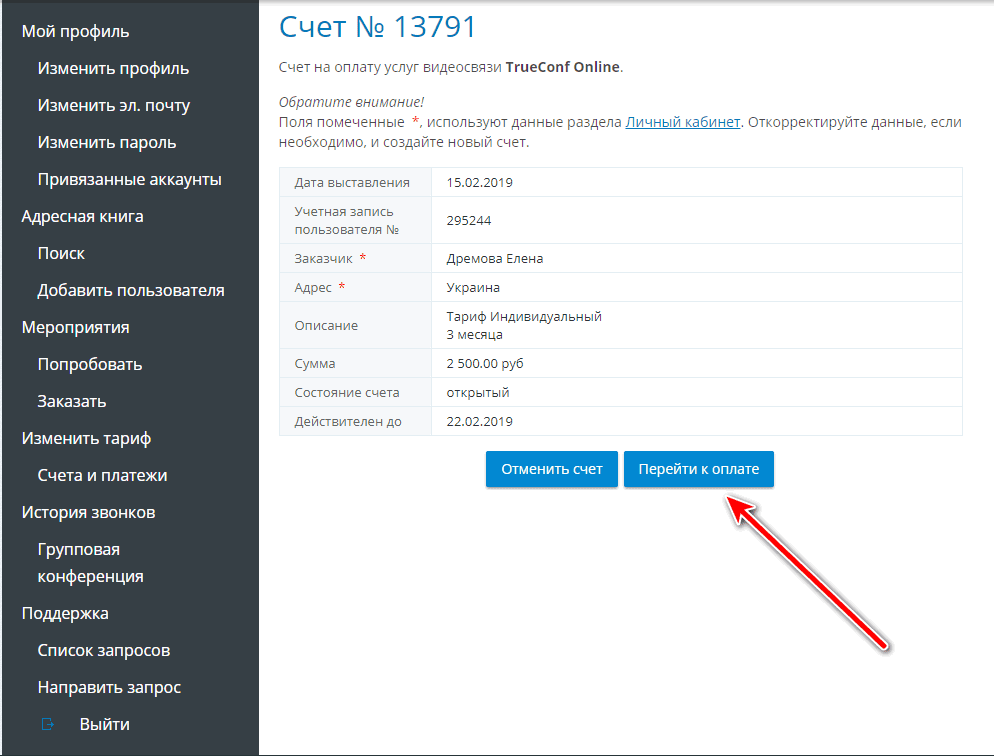The width and height of the screenshot is (994, 756).
Task: Open Мой профиль in sidebar
Action: [75, 31]
